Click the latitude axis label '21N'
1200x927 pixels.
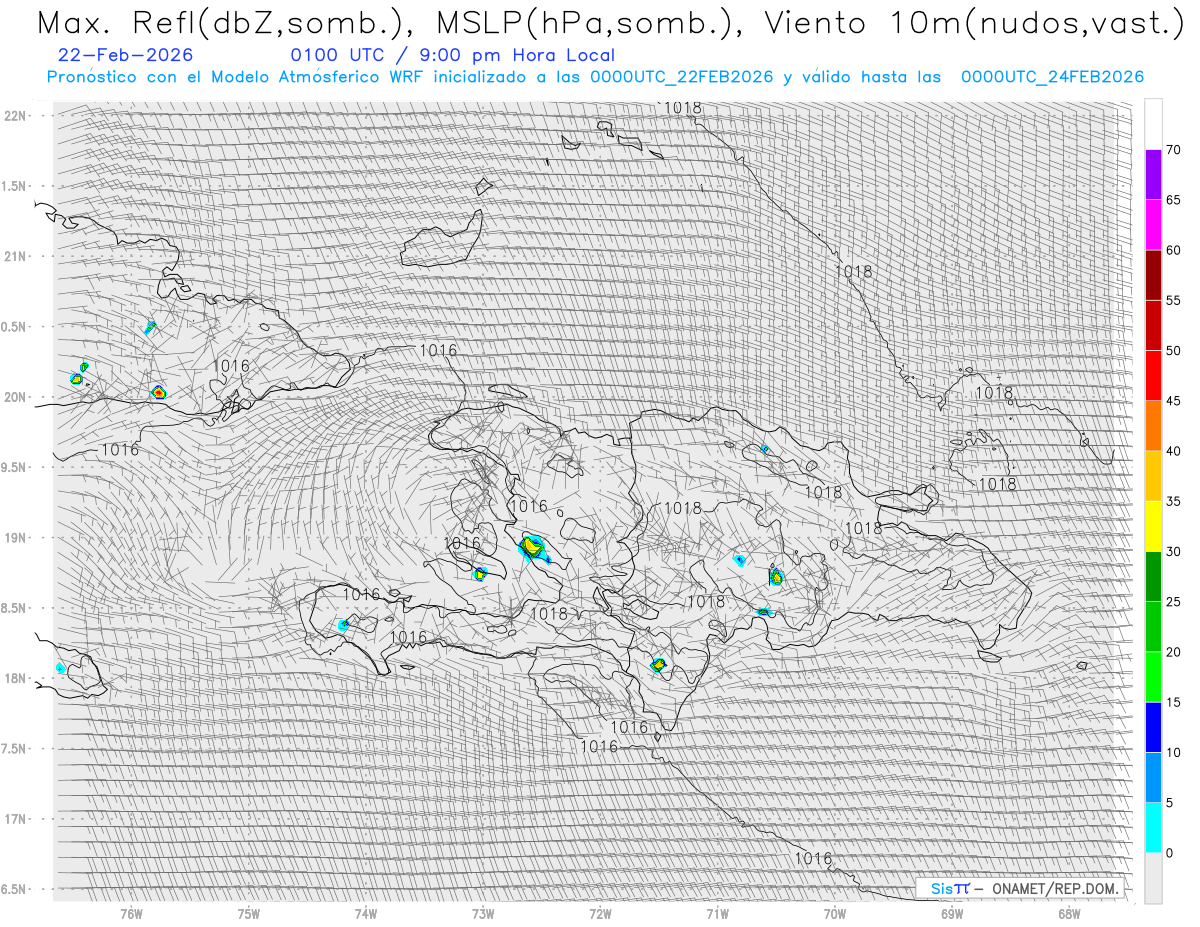tap(17, 257)
